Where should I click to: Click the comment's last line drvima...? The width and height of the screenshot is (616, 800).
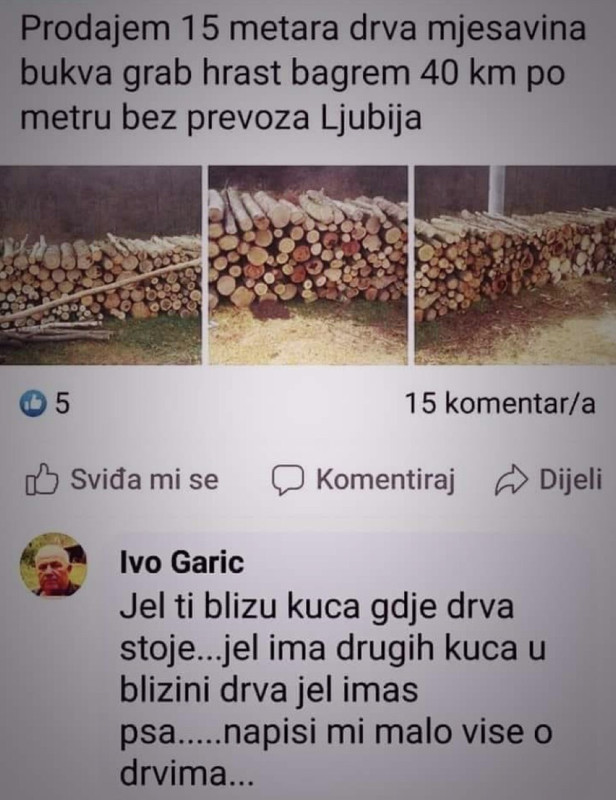tap(186, 773)
